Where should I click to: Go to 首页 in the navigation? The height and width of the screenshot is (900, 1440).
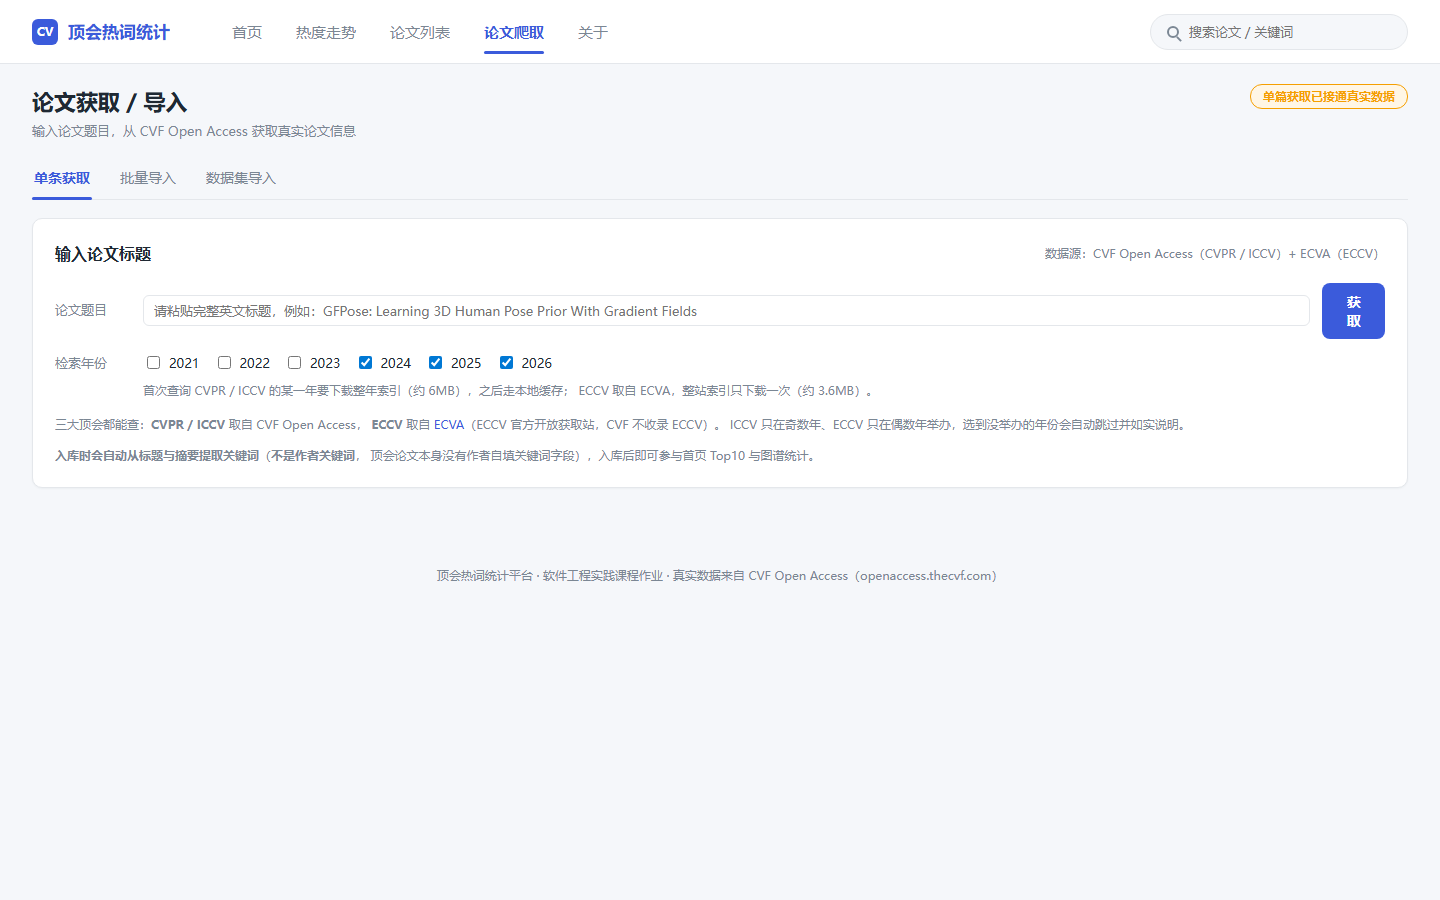pyautogui.click(x=247, y=32)
